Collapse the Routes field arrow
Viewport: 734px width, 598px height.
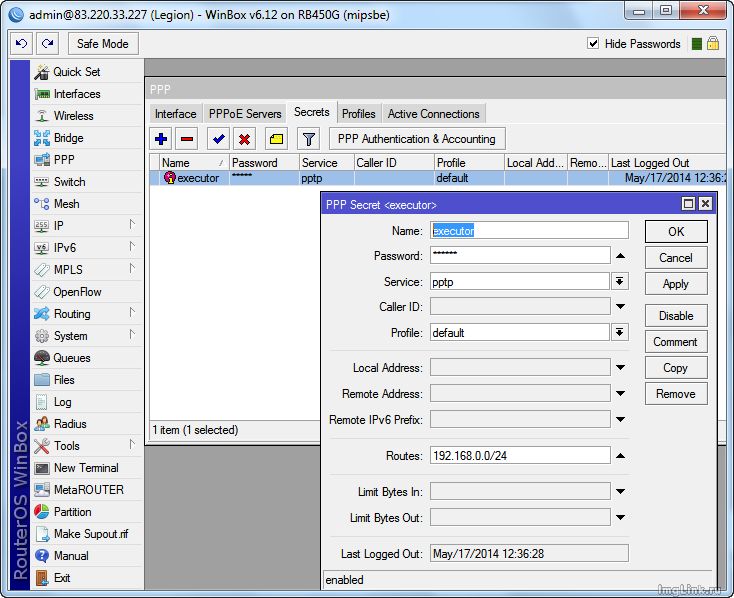click(x=620, y=455)
